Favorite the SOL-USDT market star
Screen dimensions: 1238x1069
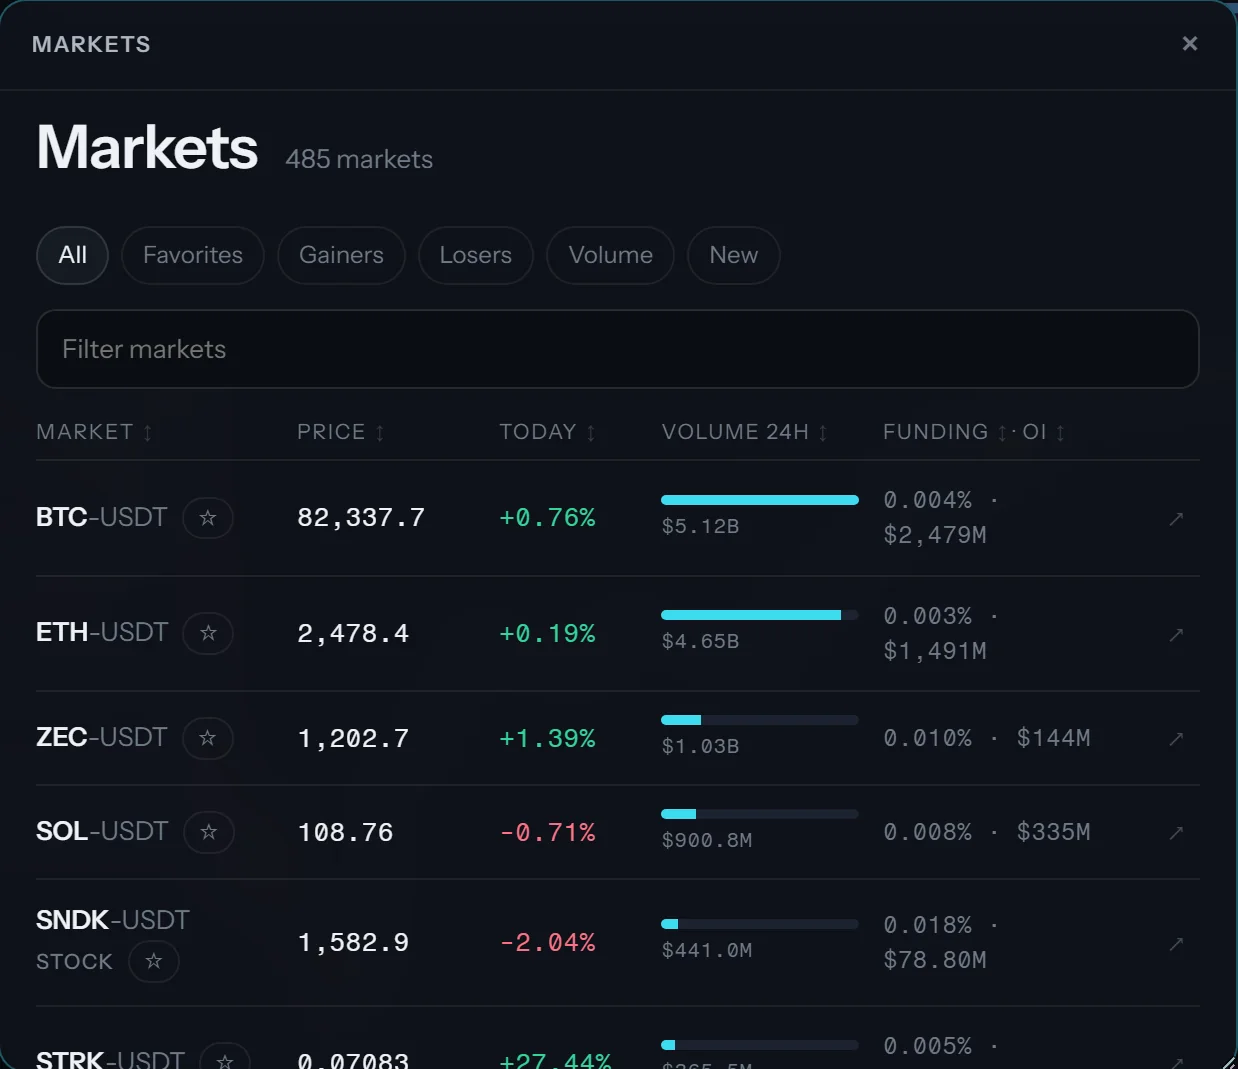click(x=209, y=832)
